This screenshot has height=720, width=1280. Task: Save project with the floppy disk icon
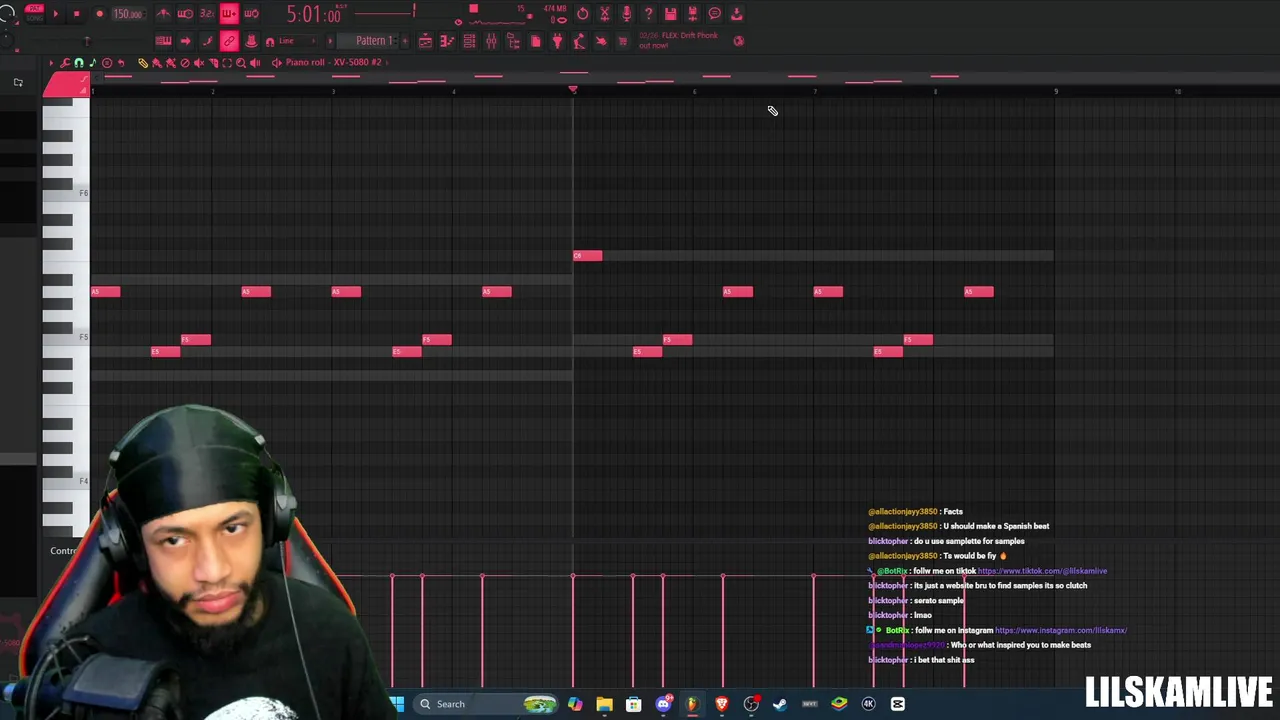point(671,13)
